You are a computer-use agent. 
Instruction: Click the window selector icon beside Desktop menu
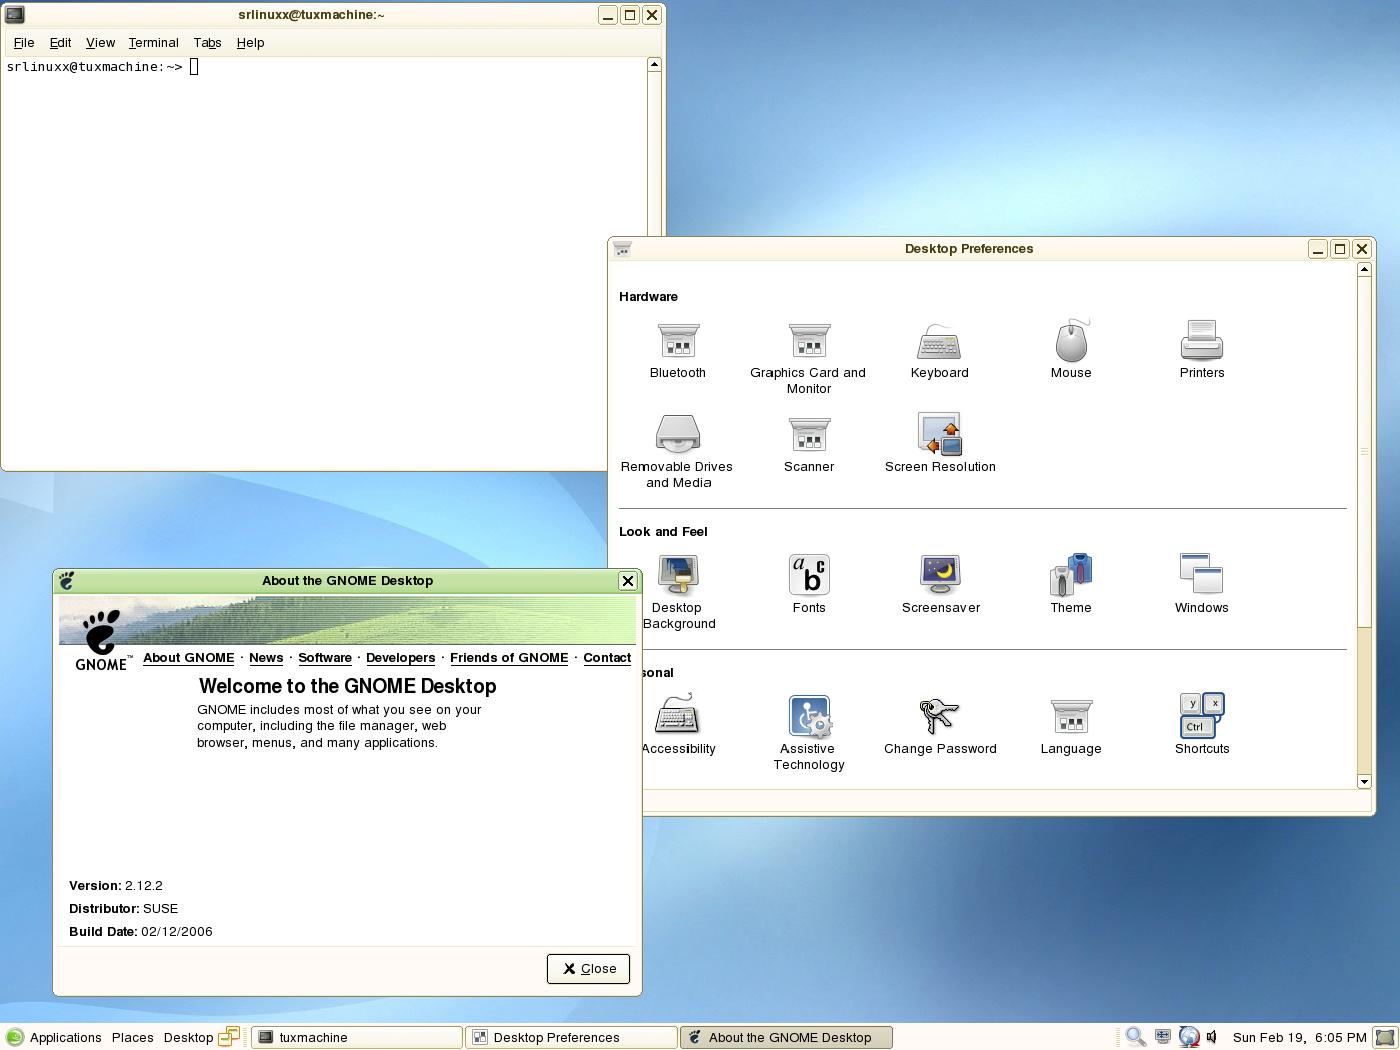tap(229, 1037)
